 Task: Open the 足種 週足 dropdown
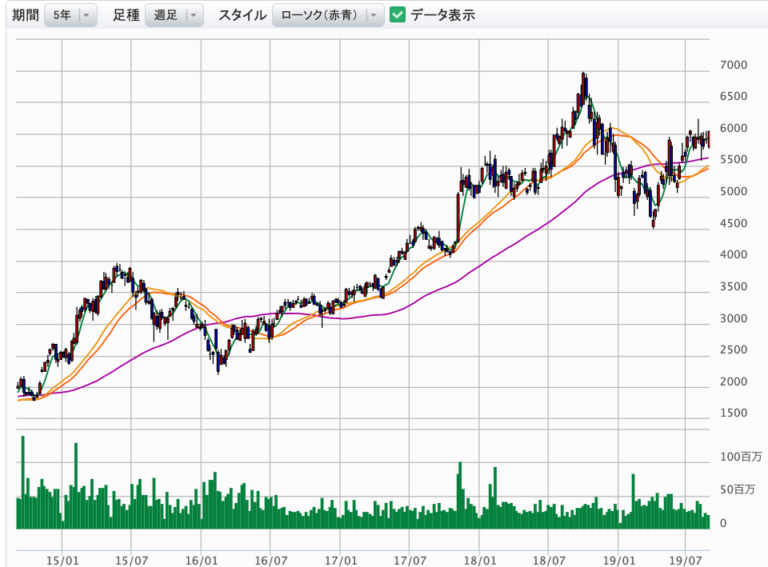(x=174, y=15)
